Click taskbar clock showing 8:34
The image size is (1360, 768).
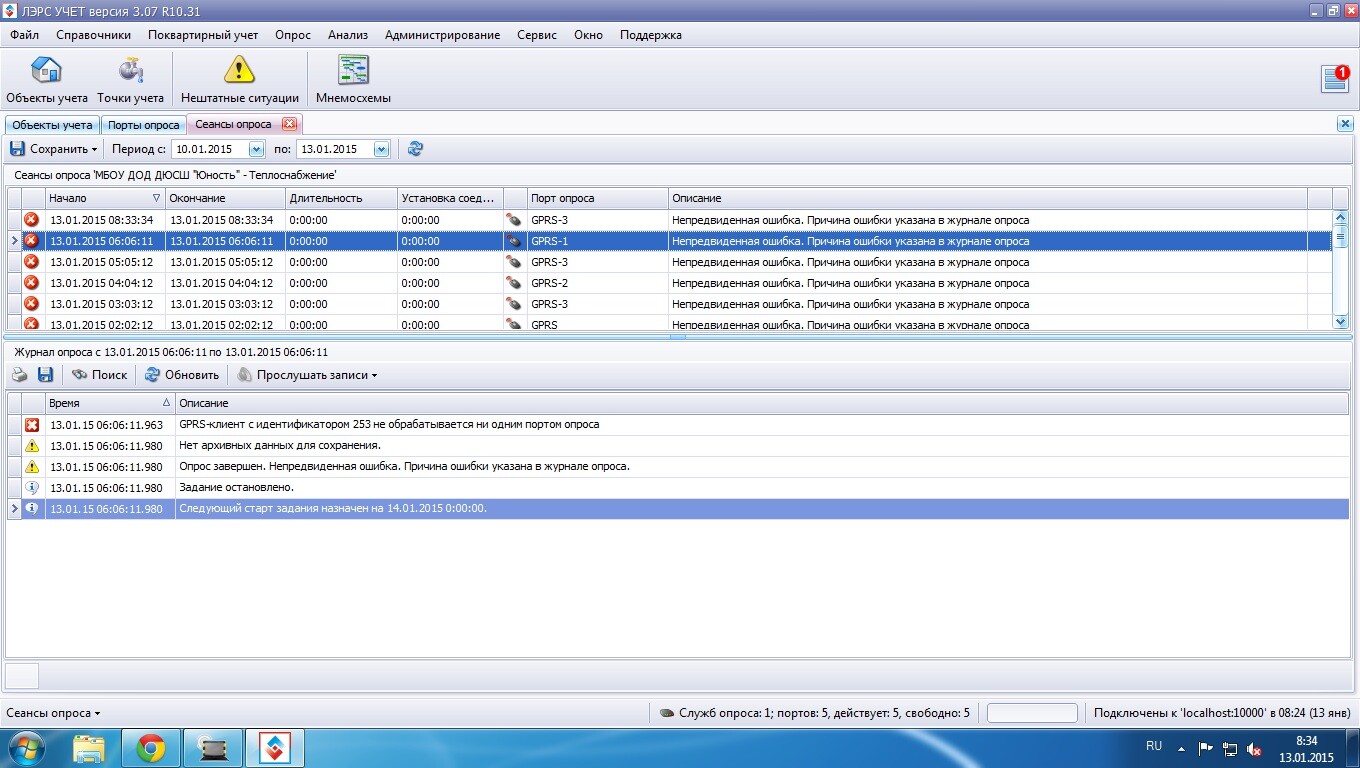pyautogui.click(x=1306, y=741)
